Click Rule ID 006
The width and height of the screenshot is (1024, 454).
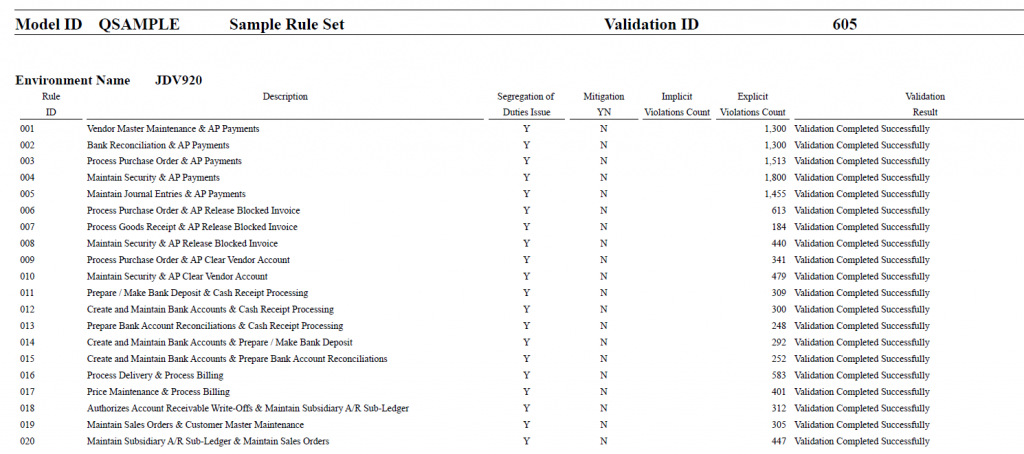tap(27, 210)
